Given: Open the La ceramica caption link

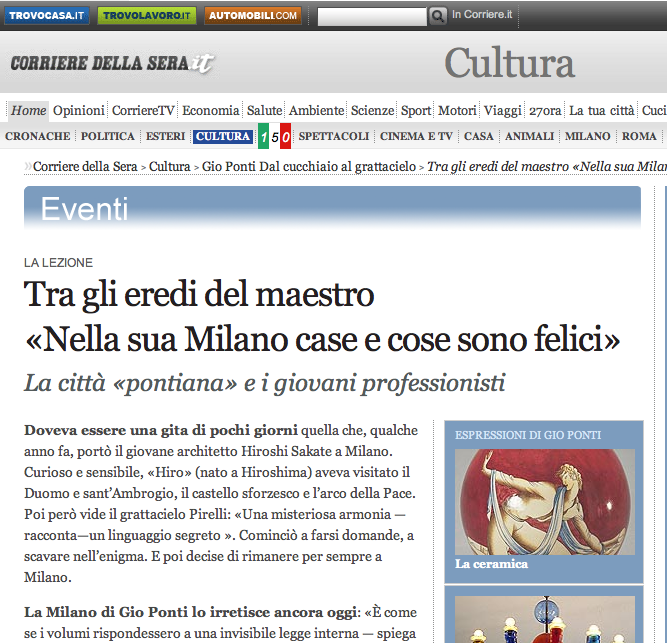Looking at the screenshot, I should tap(491, 564).
